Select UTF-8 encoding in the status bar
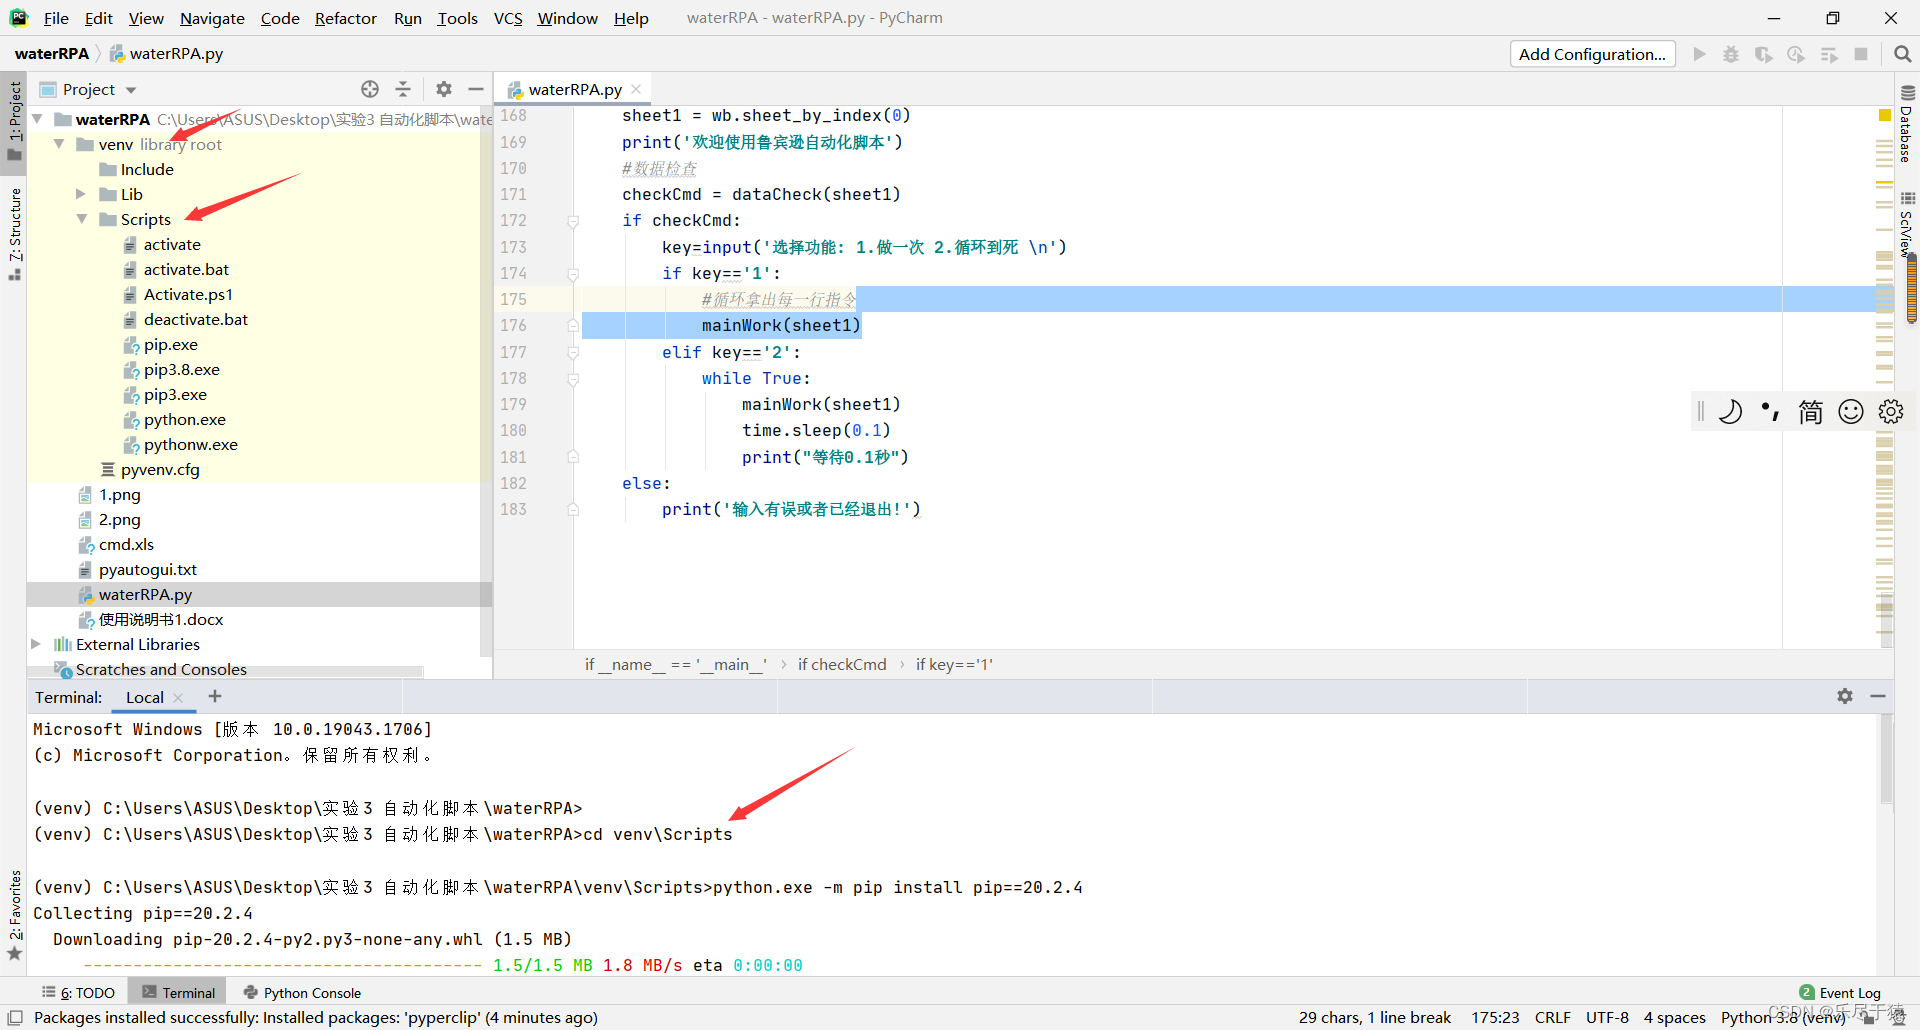 tap(1607, 1017)
